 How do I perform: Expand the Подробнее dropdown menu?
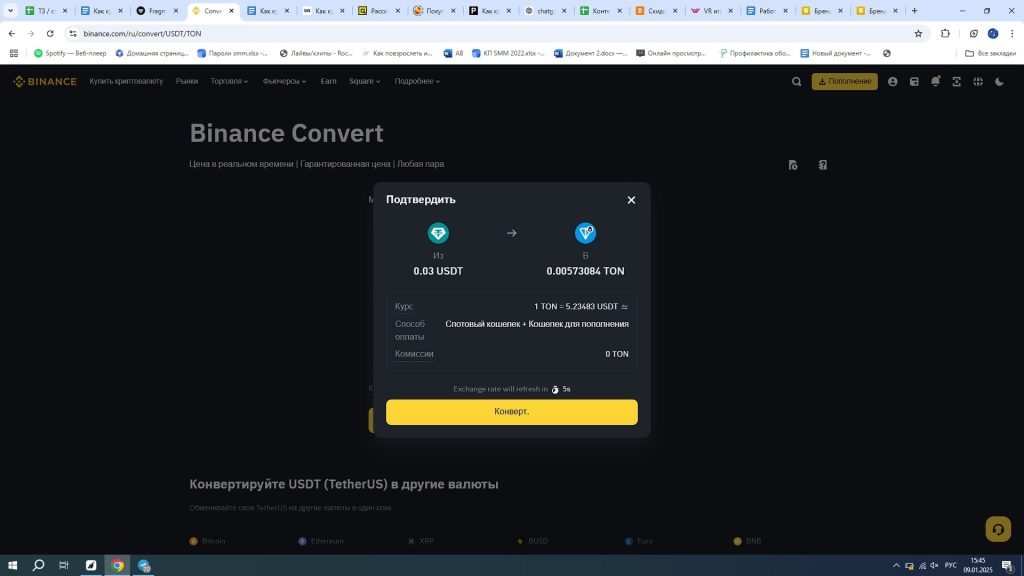417,81
